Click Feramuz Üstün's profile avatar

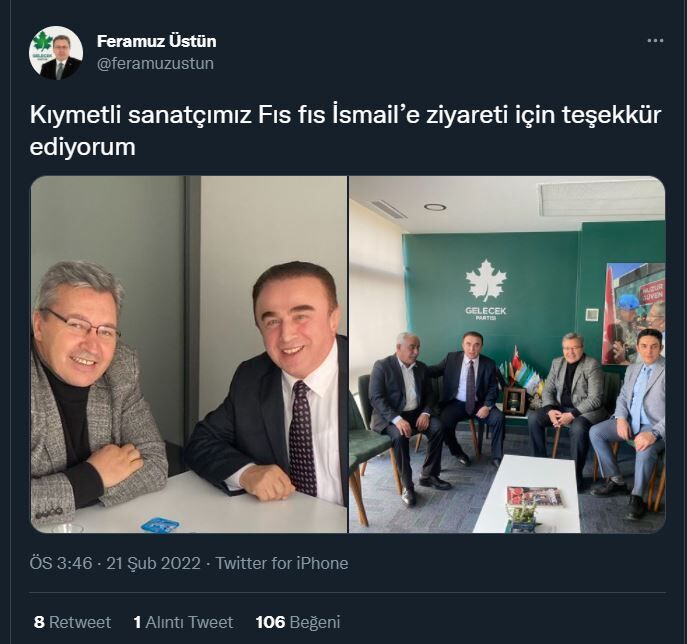56,53
